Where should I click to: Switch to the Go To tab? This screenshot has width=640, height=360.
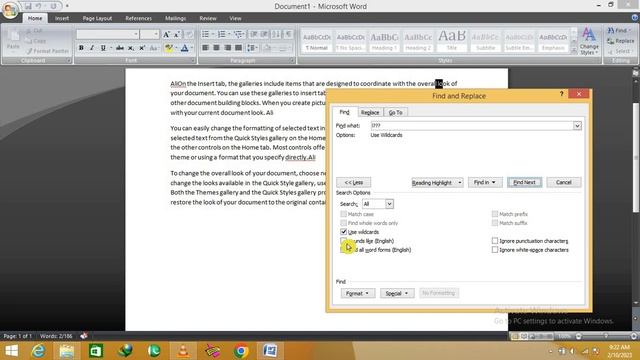pos(395,112)
